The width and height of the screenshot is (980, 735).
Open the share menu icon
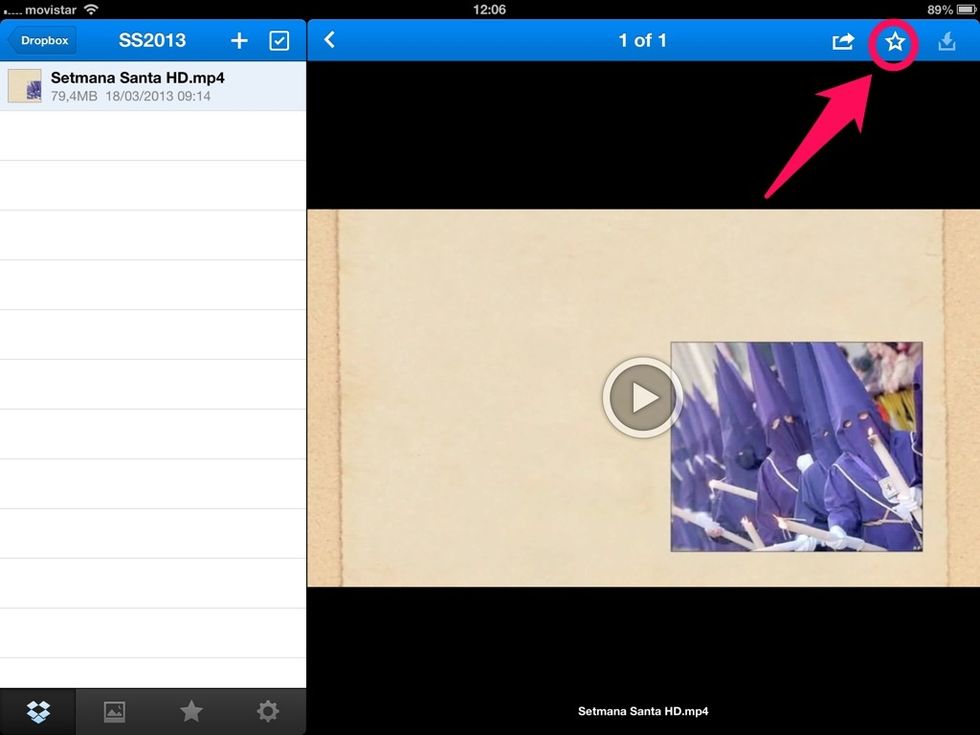click(843, 41)
